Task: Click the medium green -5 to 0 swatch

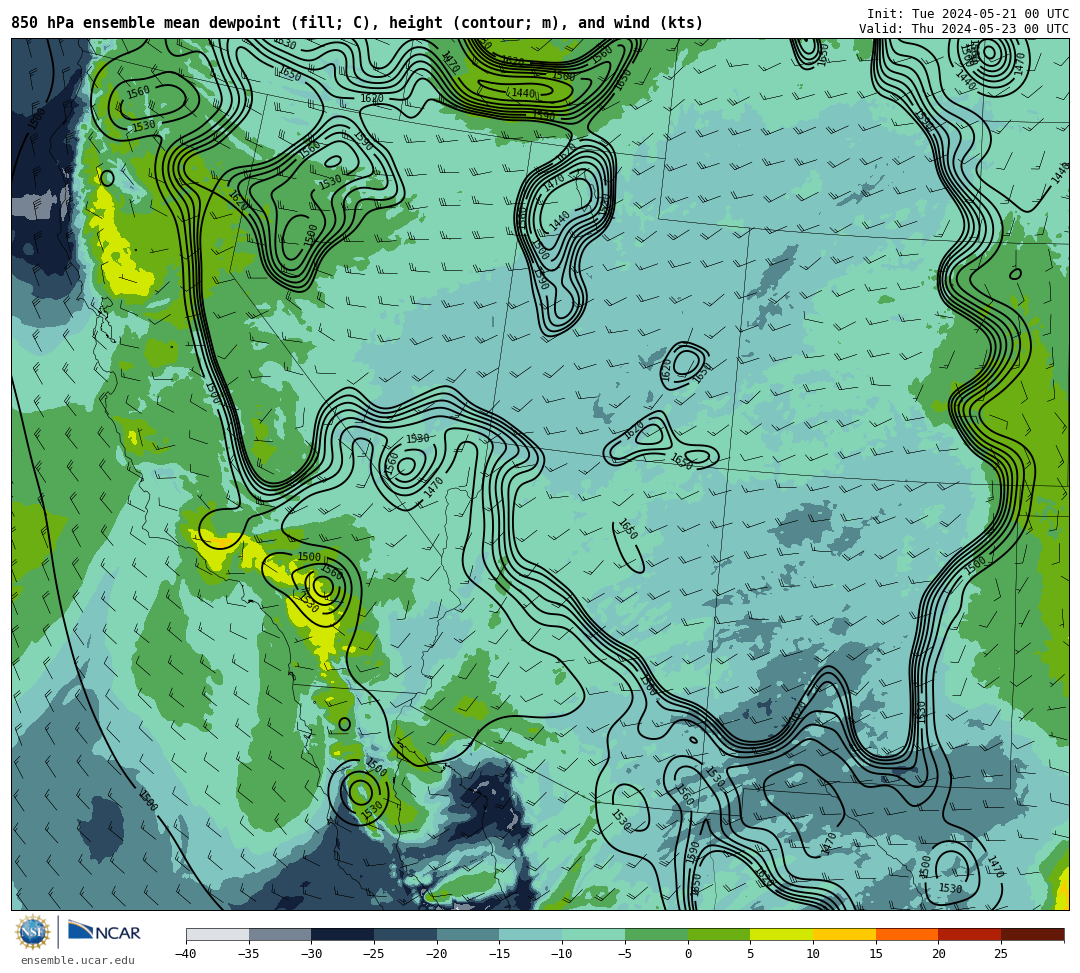Action: click(656, 934)
